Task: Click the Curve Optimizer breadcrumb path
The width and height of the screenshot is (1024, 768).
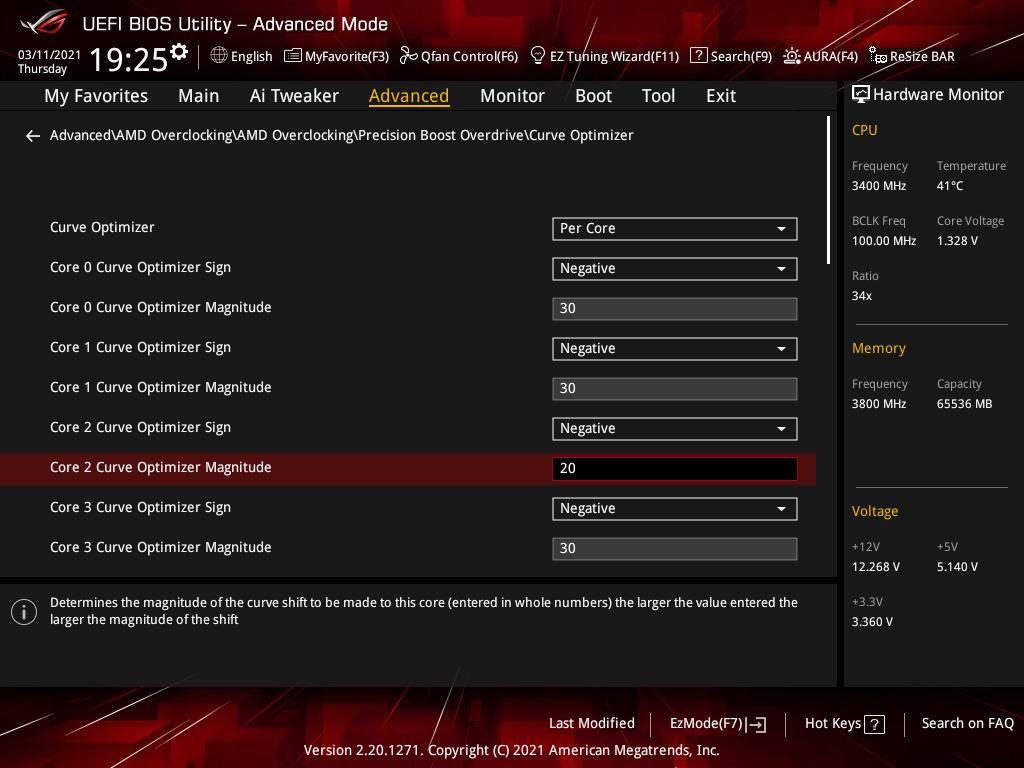Action: click(x=342, y=135)
